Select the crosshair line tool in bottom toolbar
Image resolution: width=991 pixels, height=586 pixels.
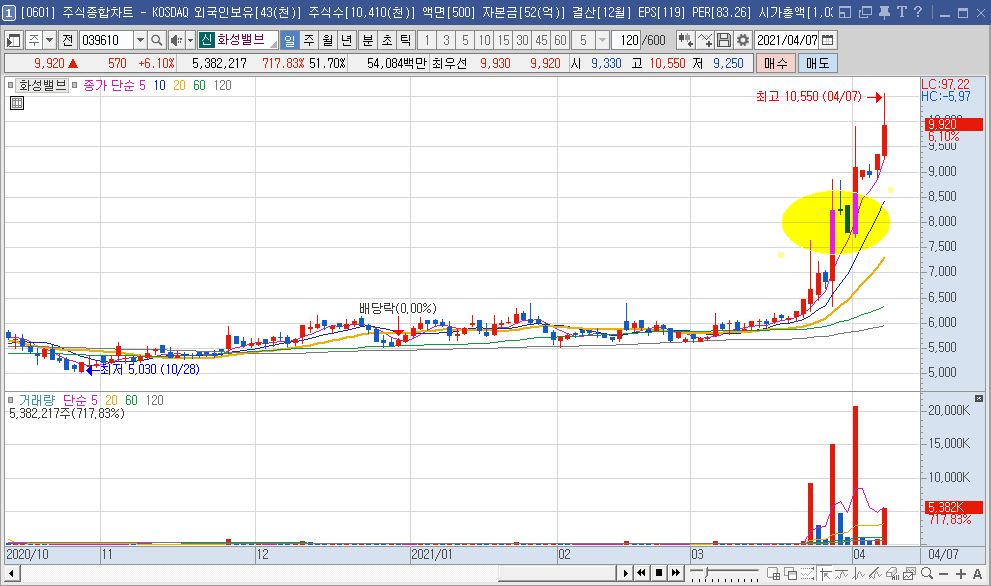pyautogui.click(x=825, y=573)
